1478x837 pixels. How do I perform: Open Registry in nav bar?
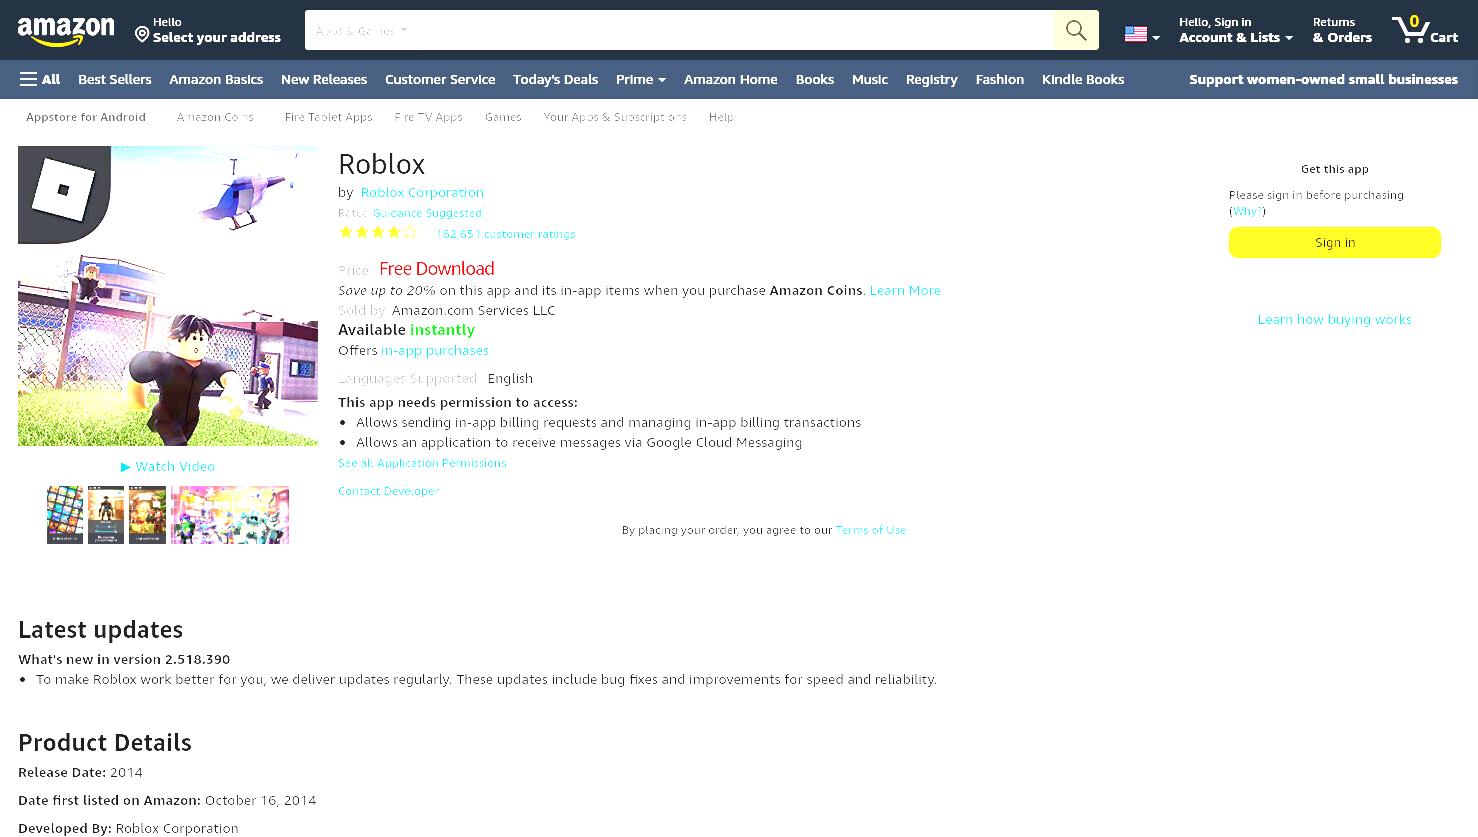point(932,79)
